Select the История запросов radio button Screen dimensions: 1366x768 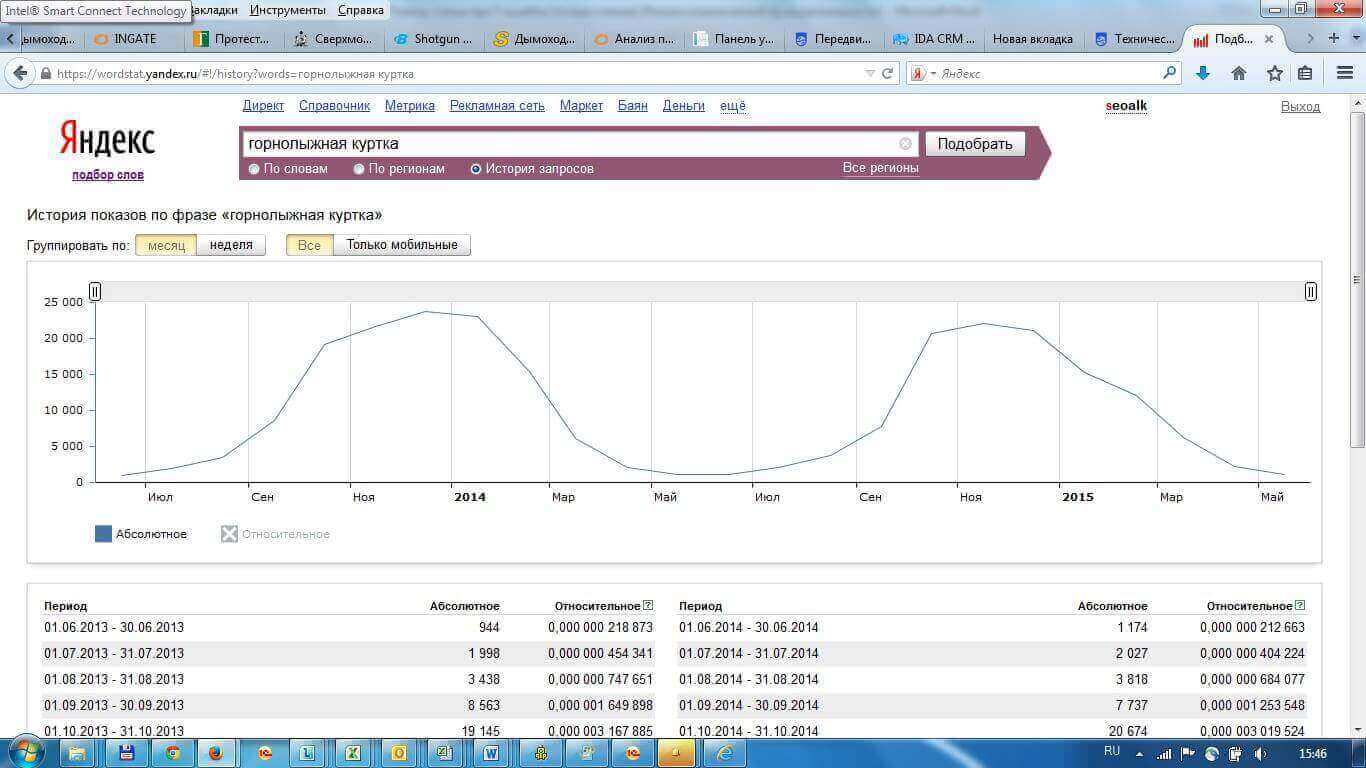pyautogui.click(x=476, y=169)
